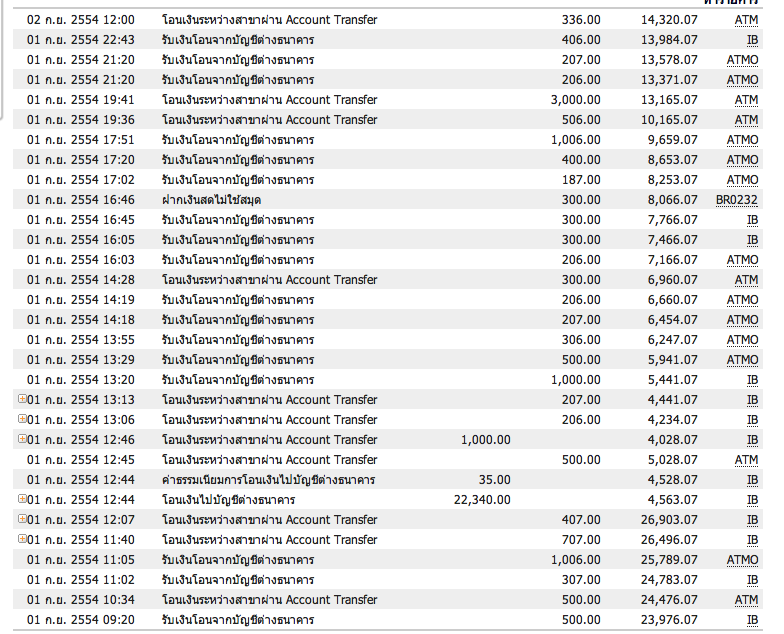The height and width of the screenshot is (634, 784).
Task: Select amount 1,006.00 on the 17:51 row
Action: click(576, 140)
